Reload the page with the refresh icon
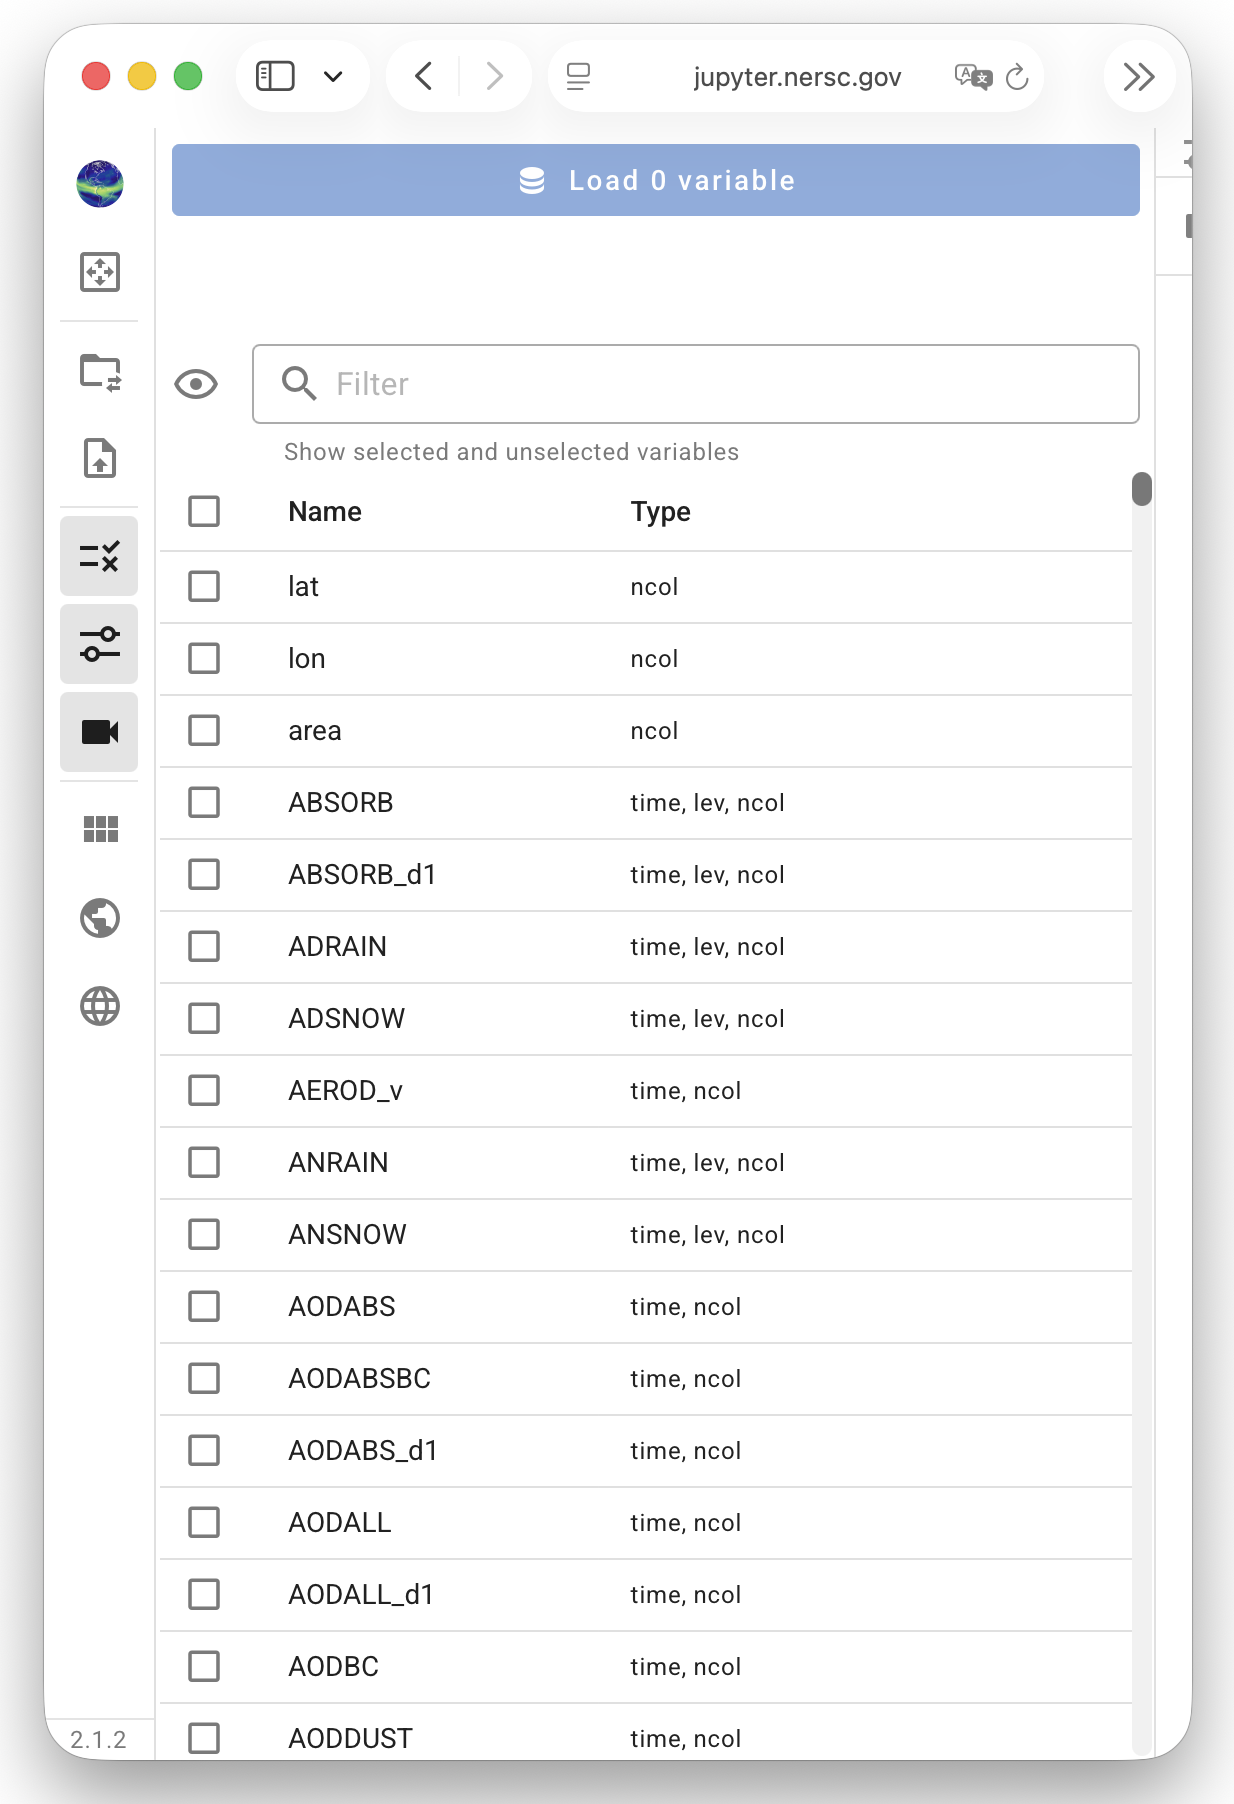This screenshot has height=1804, width=1234. (x=1017, y=77)
